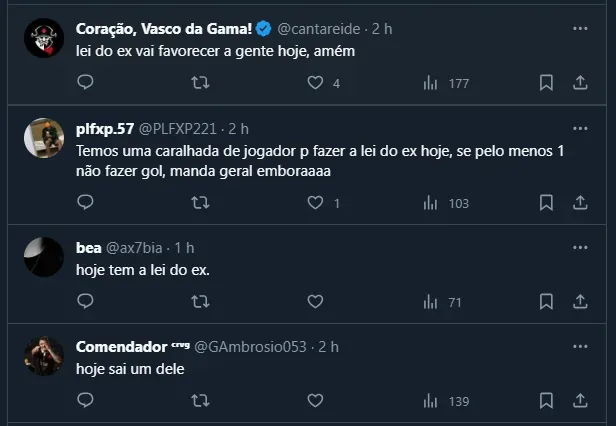Share the Coração, Vasco da Gama! tweet
The width and height of the screenshot is (616, 426).
pyautogui.click(x=580, y=83)
